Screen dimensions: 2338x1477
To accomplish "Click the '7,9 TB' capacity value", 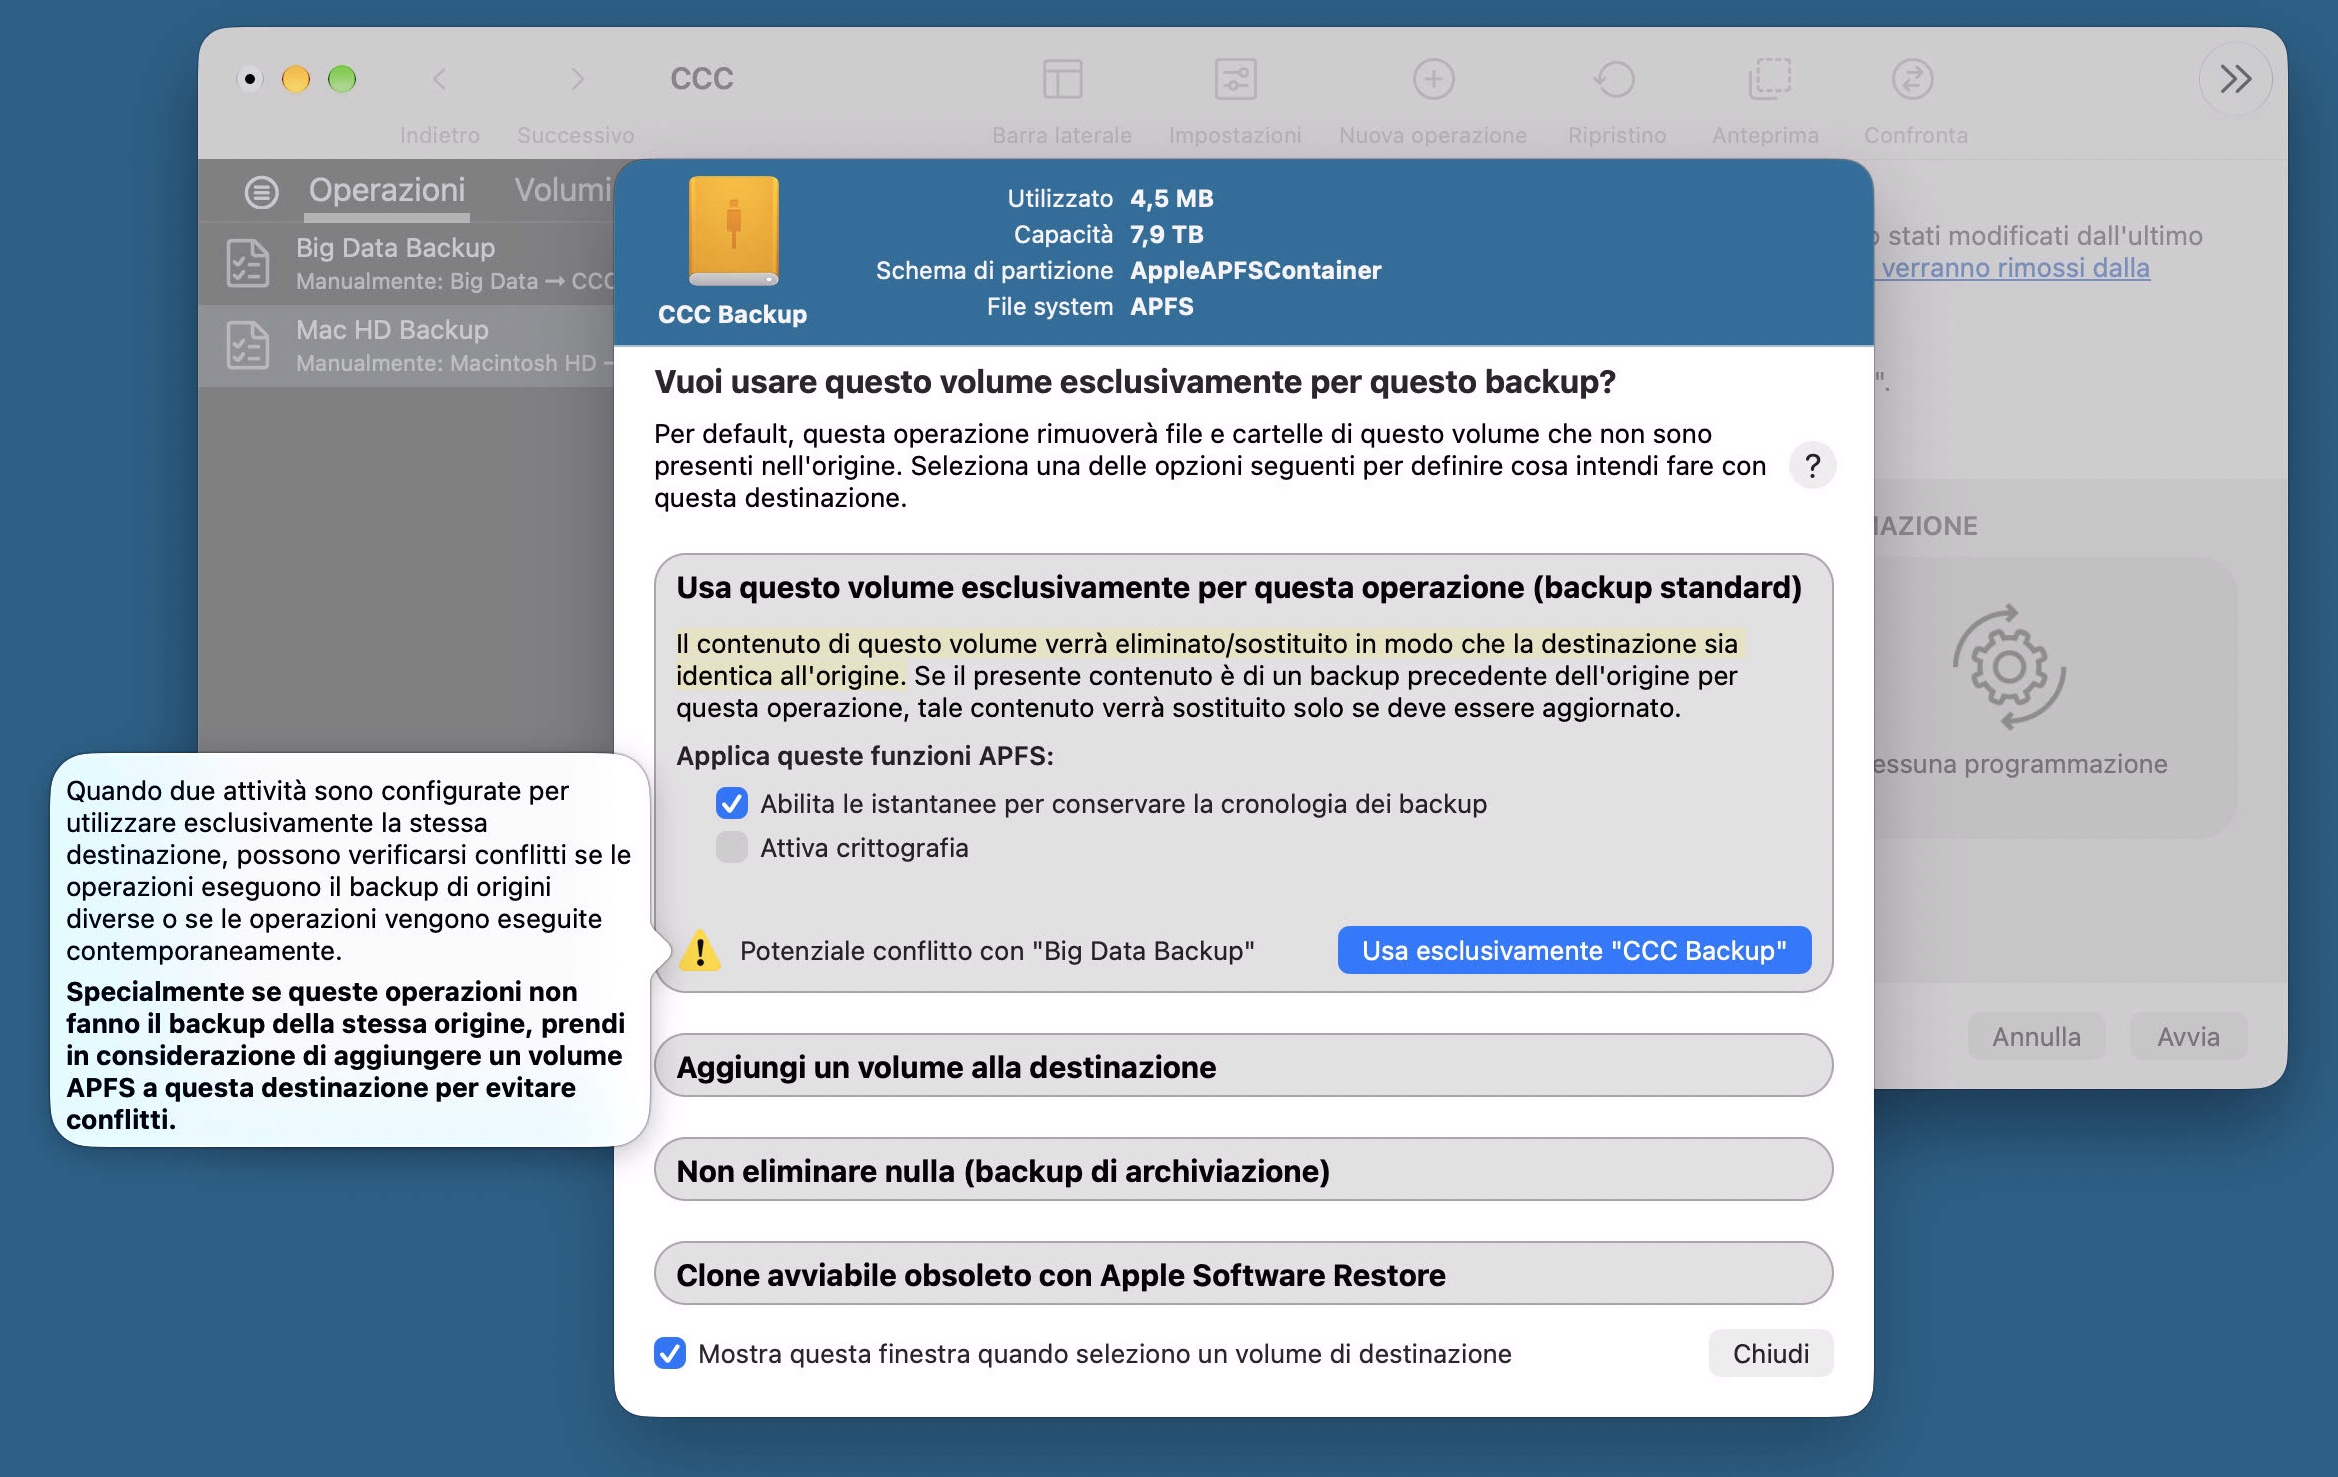I will pos(1166,235).
